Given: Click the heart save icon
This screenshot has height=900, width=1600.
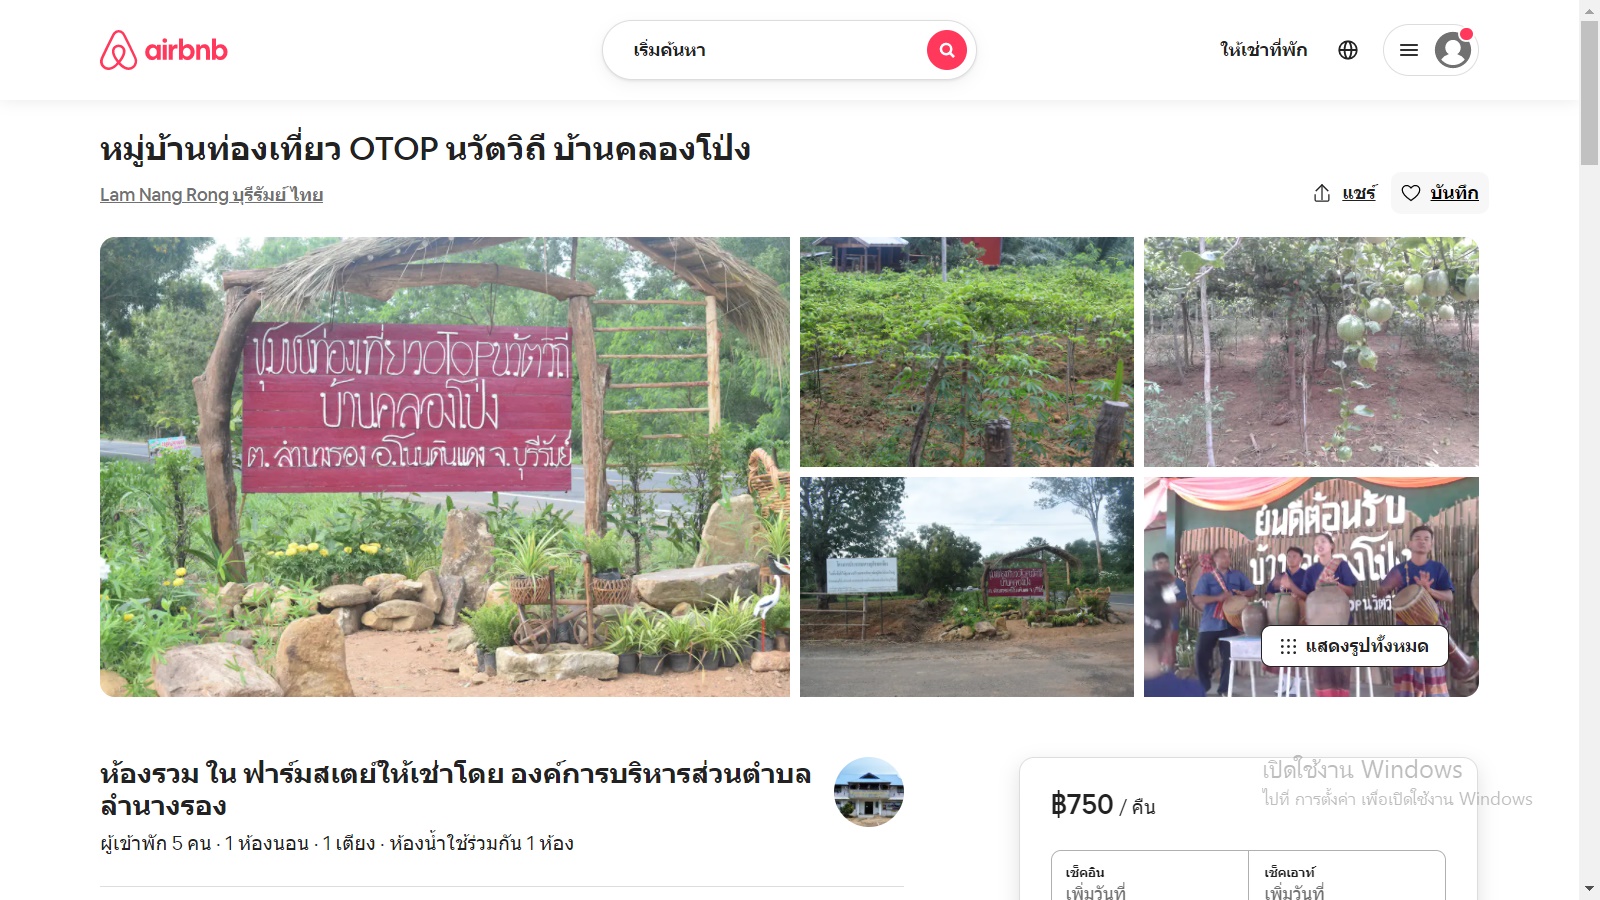Looking at the screenshot, I should (x=1410, y=193).
